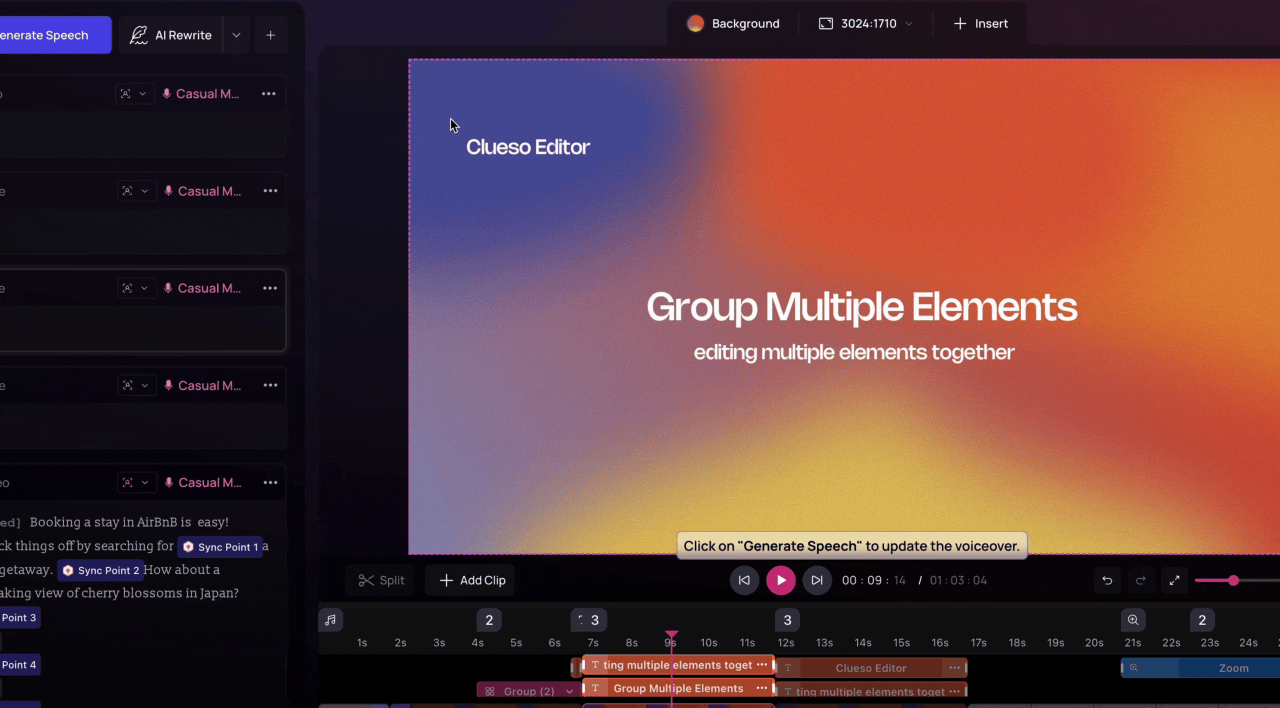Image resolution: width=1280 pixels, height=708 pixels.
Task: Click the Sync Point 2 chip
Action: (100, 570)
